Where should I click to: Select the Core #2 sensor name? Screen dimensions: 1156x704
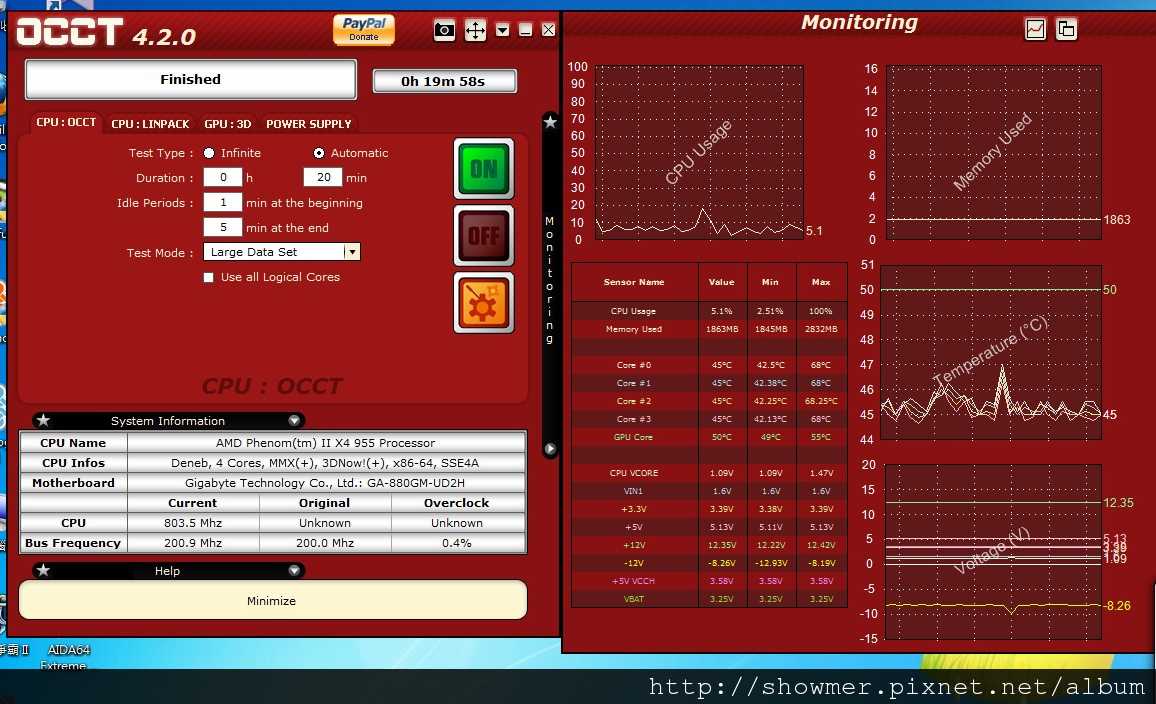pyautogui.click(x=634, y=401)
